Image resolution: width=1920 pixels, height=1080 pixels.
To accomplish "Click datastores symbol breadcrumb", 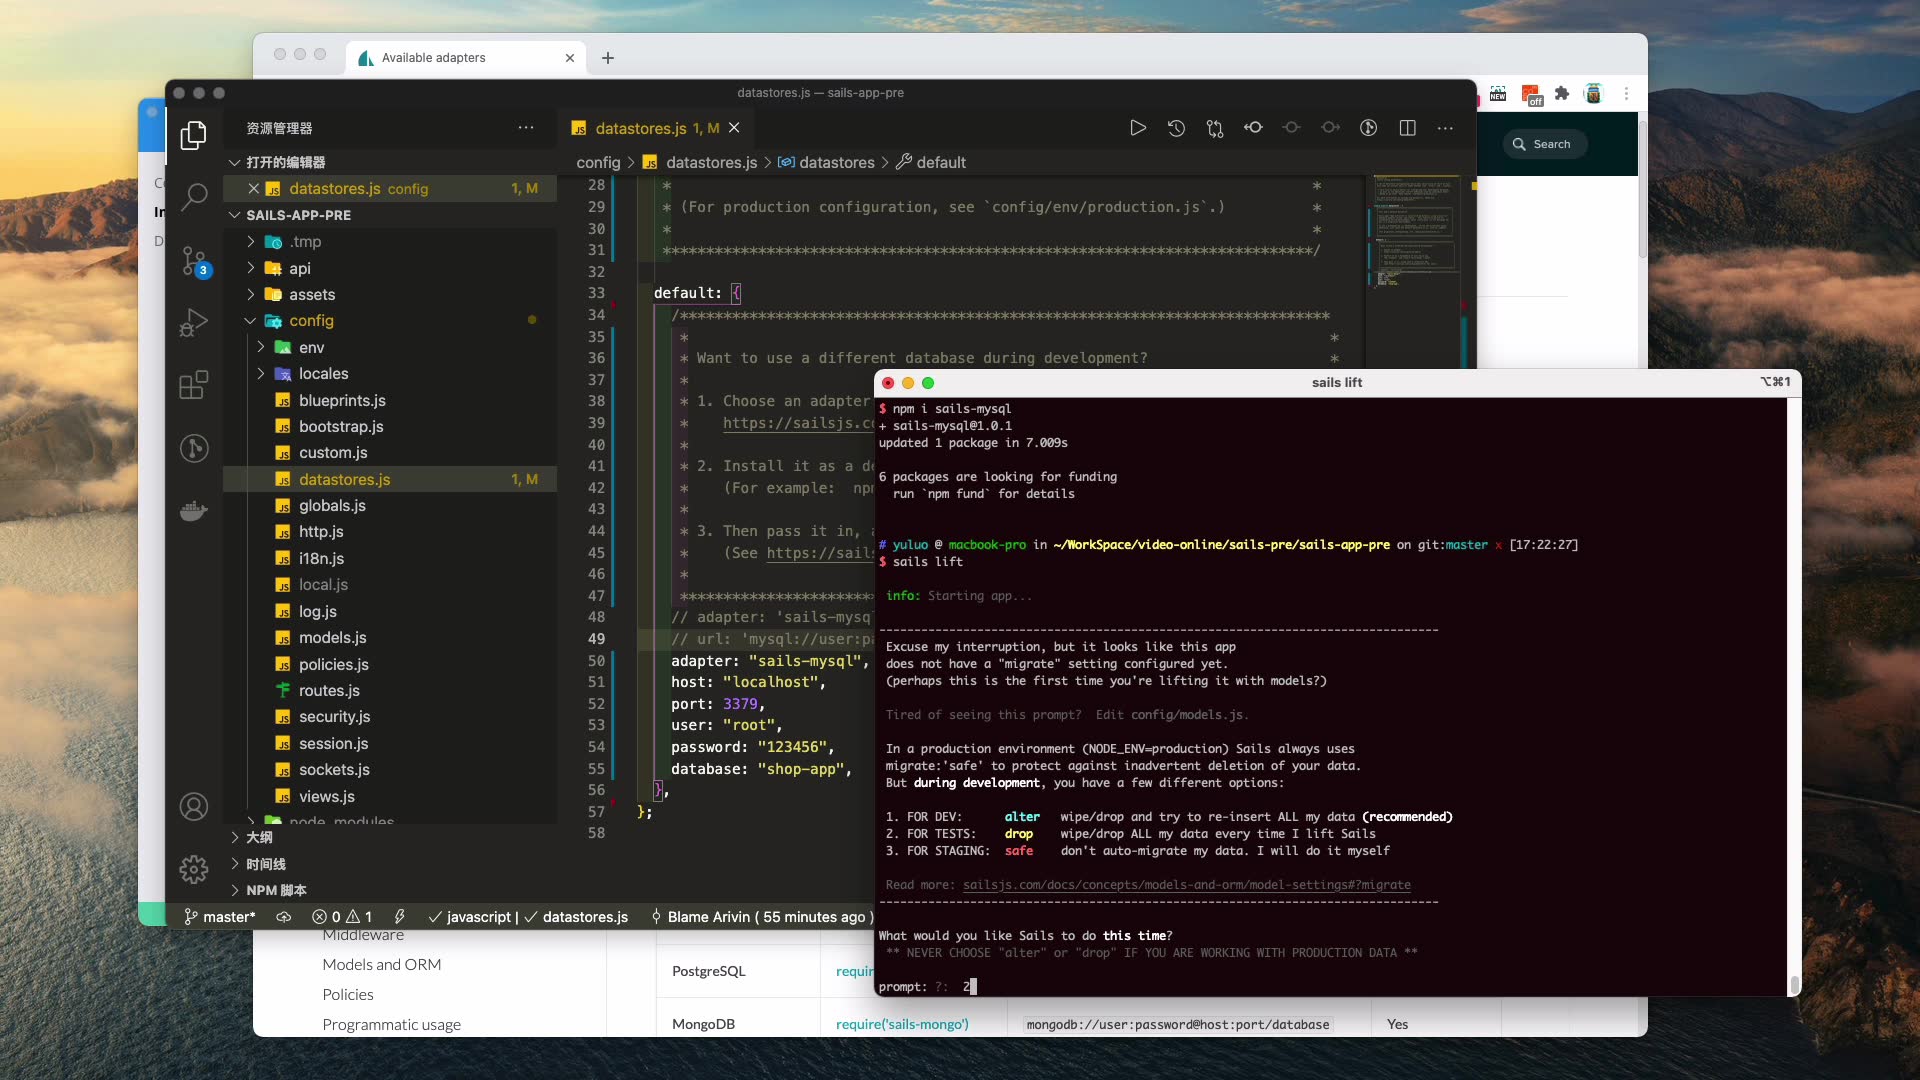I will pos(836,162).
